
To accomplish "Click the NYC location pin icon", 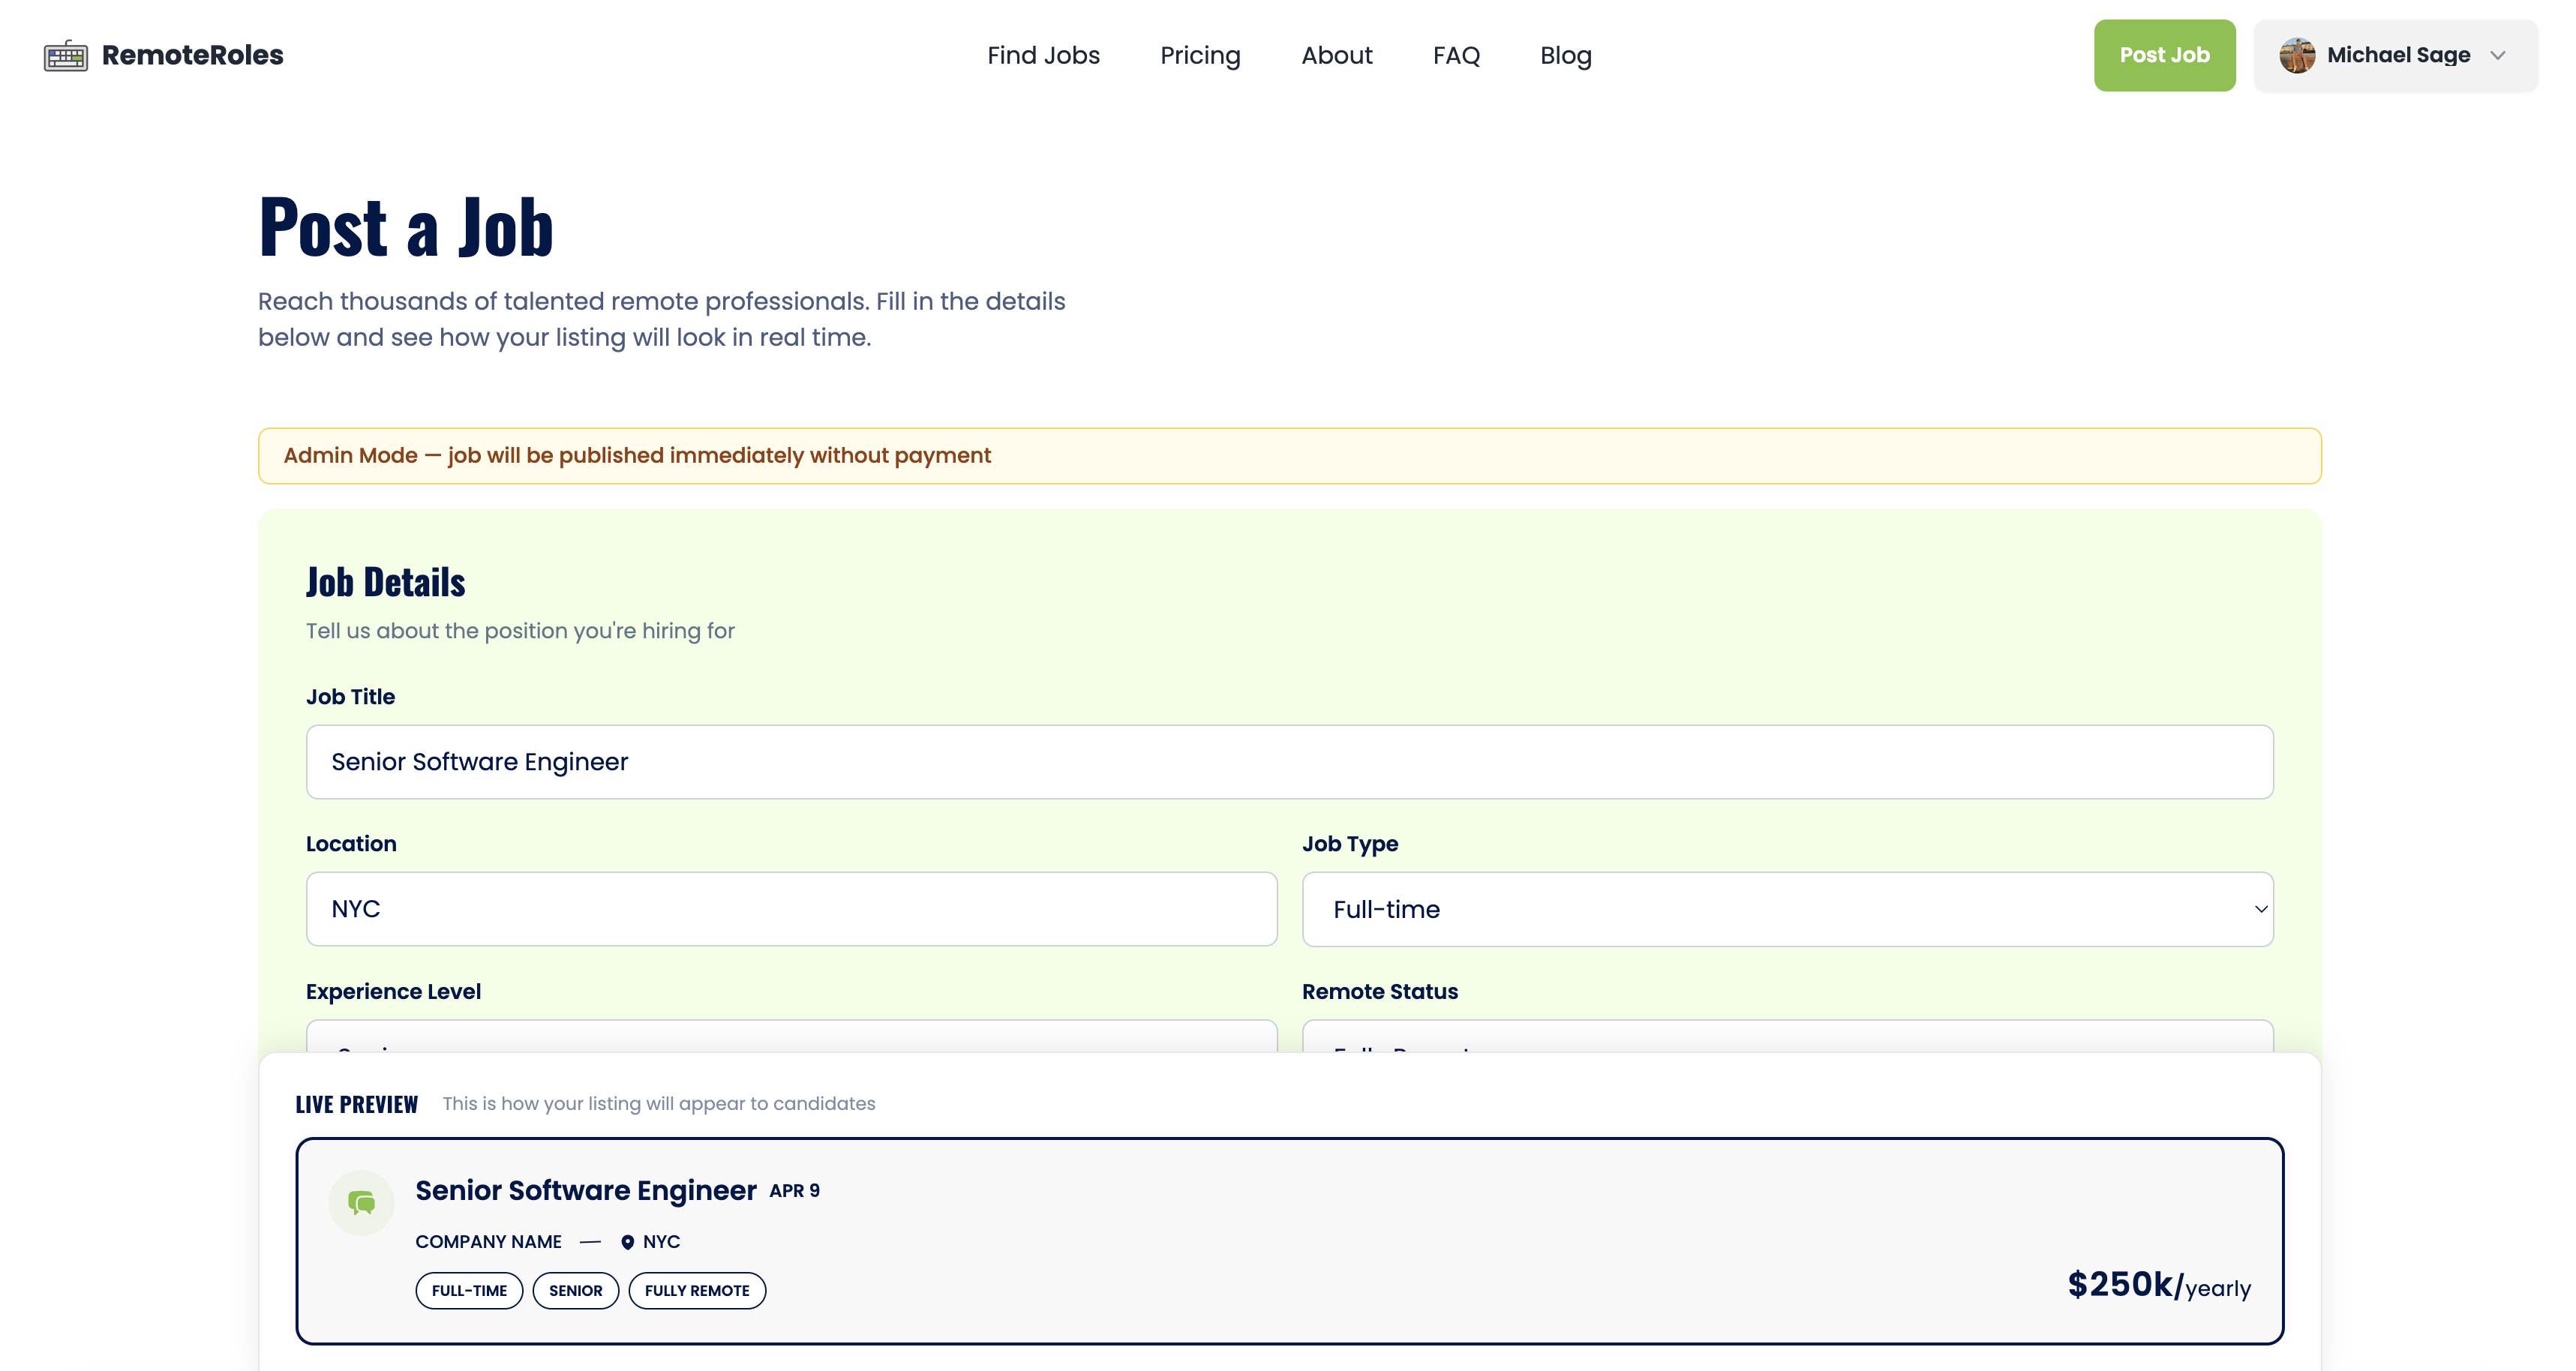I will 627,1242.
